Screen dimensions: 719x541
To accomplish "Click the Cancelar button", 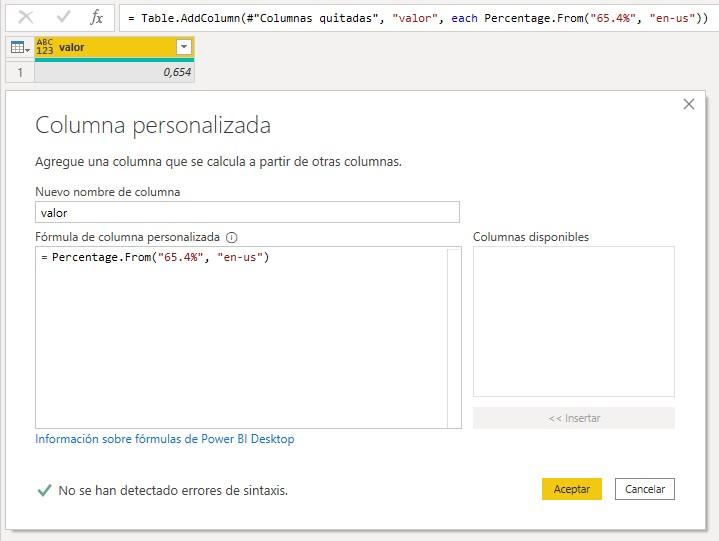I will pyautogui.click(x=645, y=489).
